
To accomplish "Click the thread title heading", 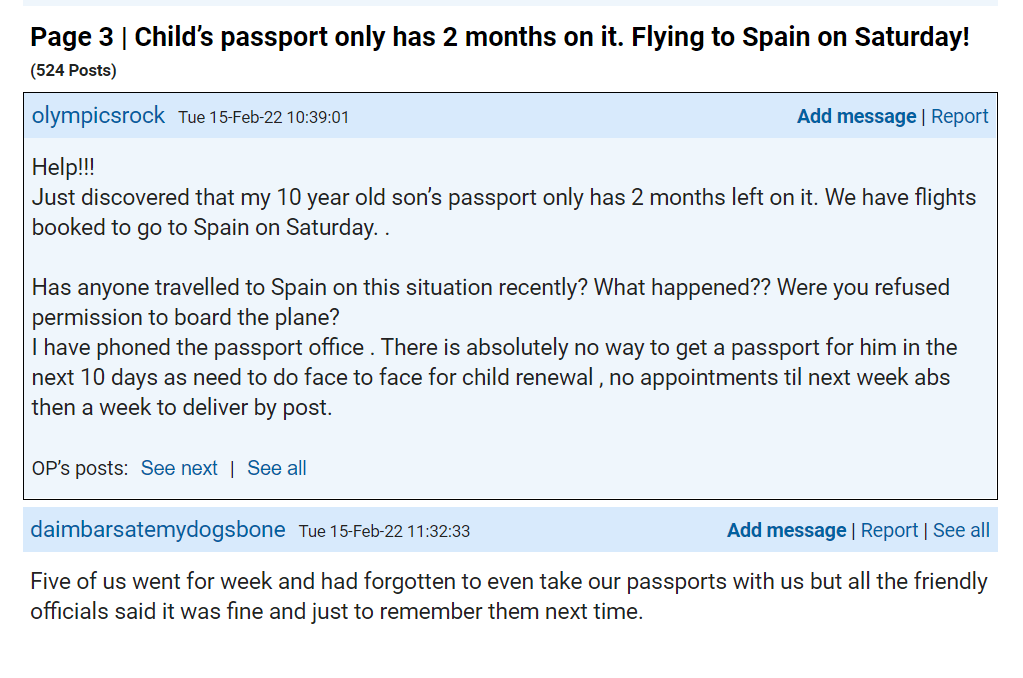I will point(500,38).
